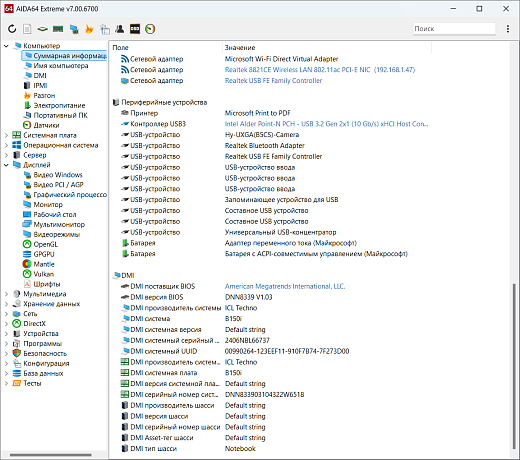Expand the Мультимедиа tree node
The image size is (520, 460).
(x=6, y=294)
